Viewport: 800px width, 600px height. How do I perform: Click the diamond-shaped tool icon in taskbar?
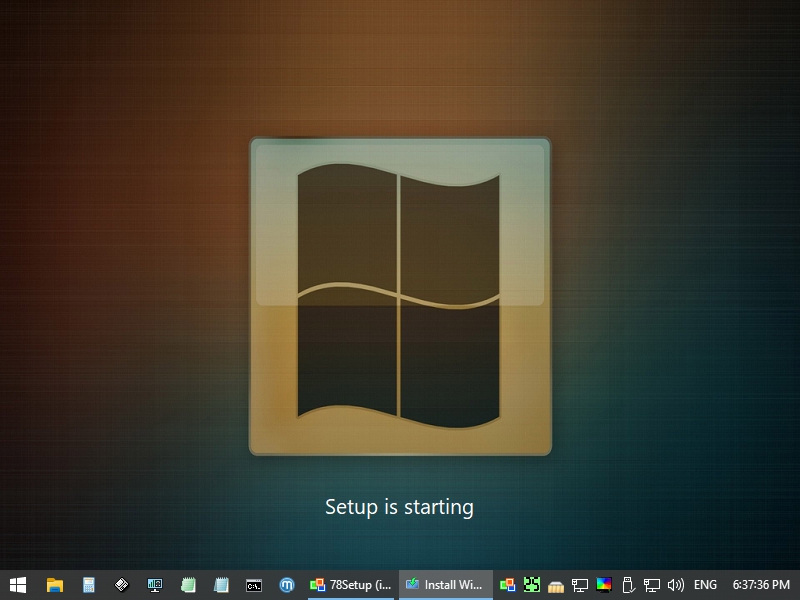point(122,585)
